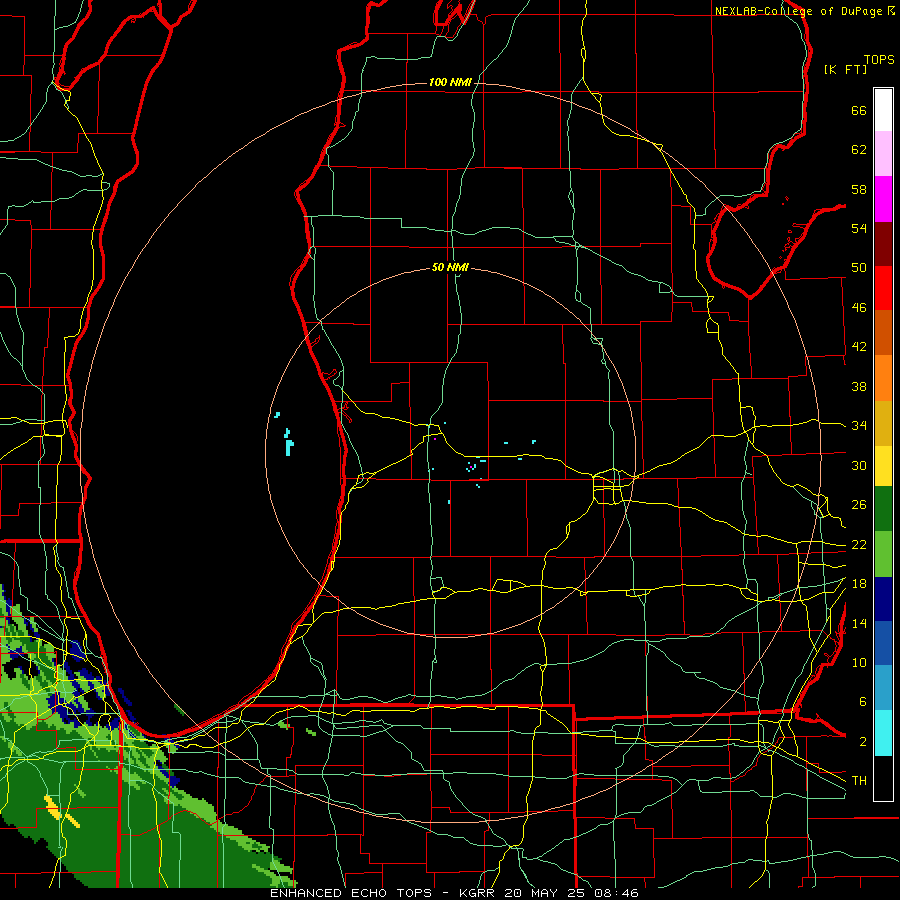Click the legend value '34'
Screen dimensions: 900x900
(859, 426)
